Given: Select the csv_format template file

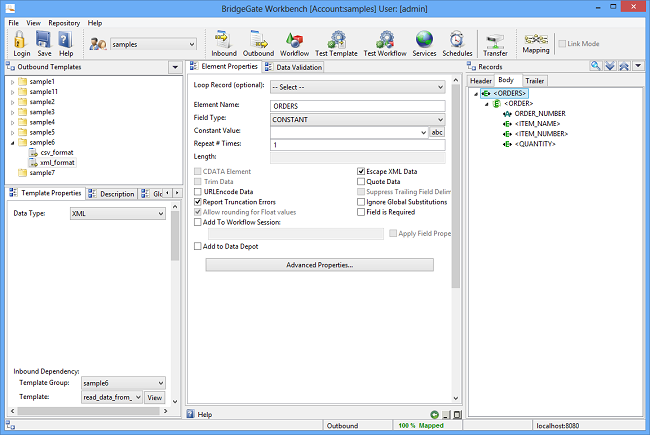Looking at the screenshot, I should coord(56,153).
